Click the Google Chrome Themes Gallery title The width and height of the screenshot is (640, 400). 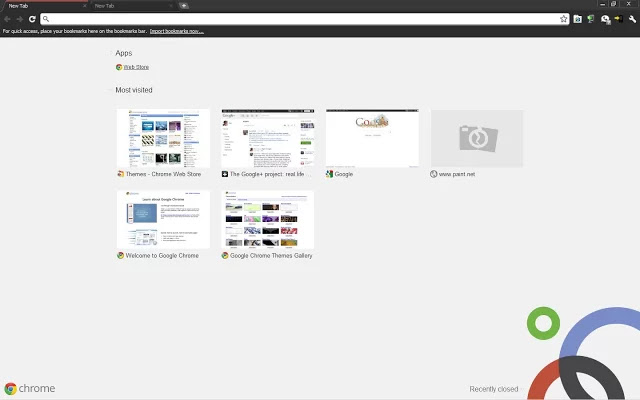pos(271,256)
